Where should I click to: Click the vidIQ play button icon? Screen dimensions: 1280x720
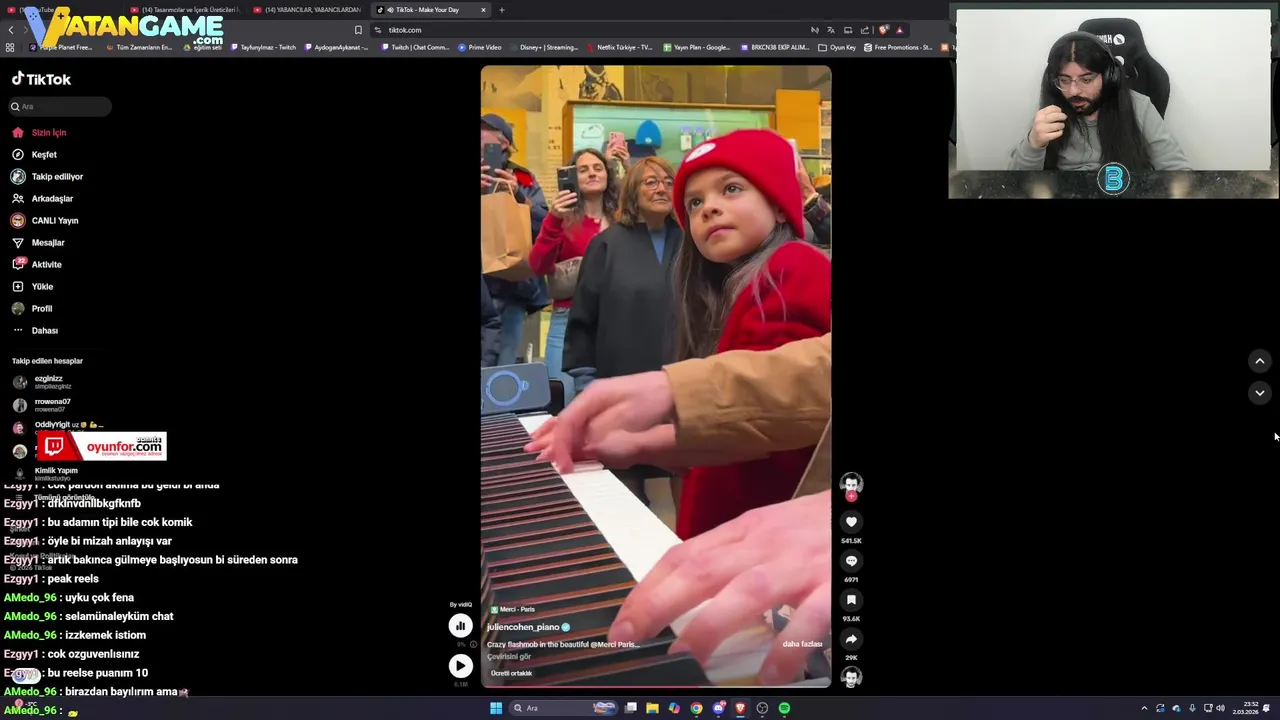(x=460, y=665)
